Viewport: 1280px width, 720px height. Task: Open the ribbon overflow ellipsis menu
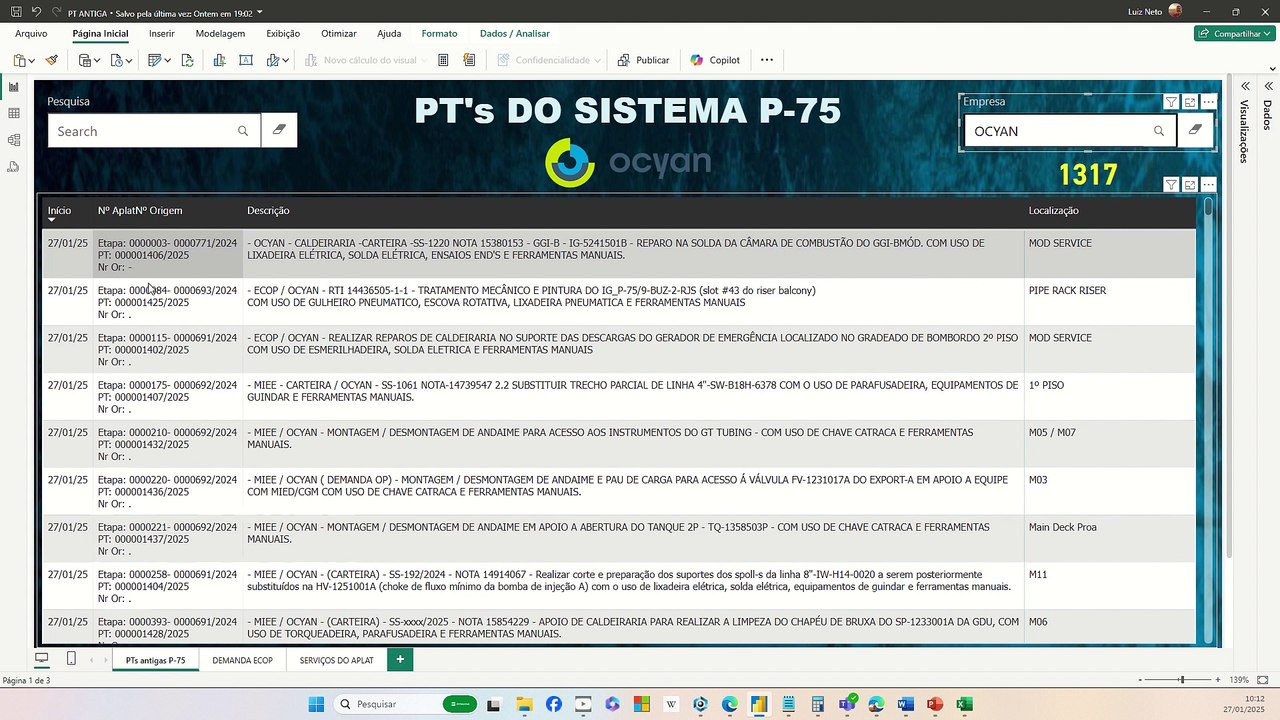[767, 60]
